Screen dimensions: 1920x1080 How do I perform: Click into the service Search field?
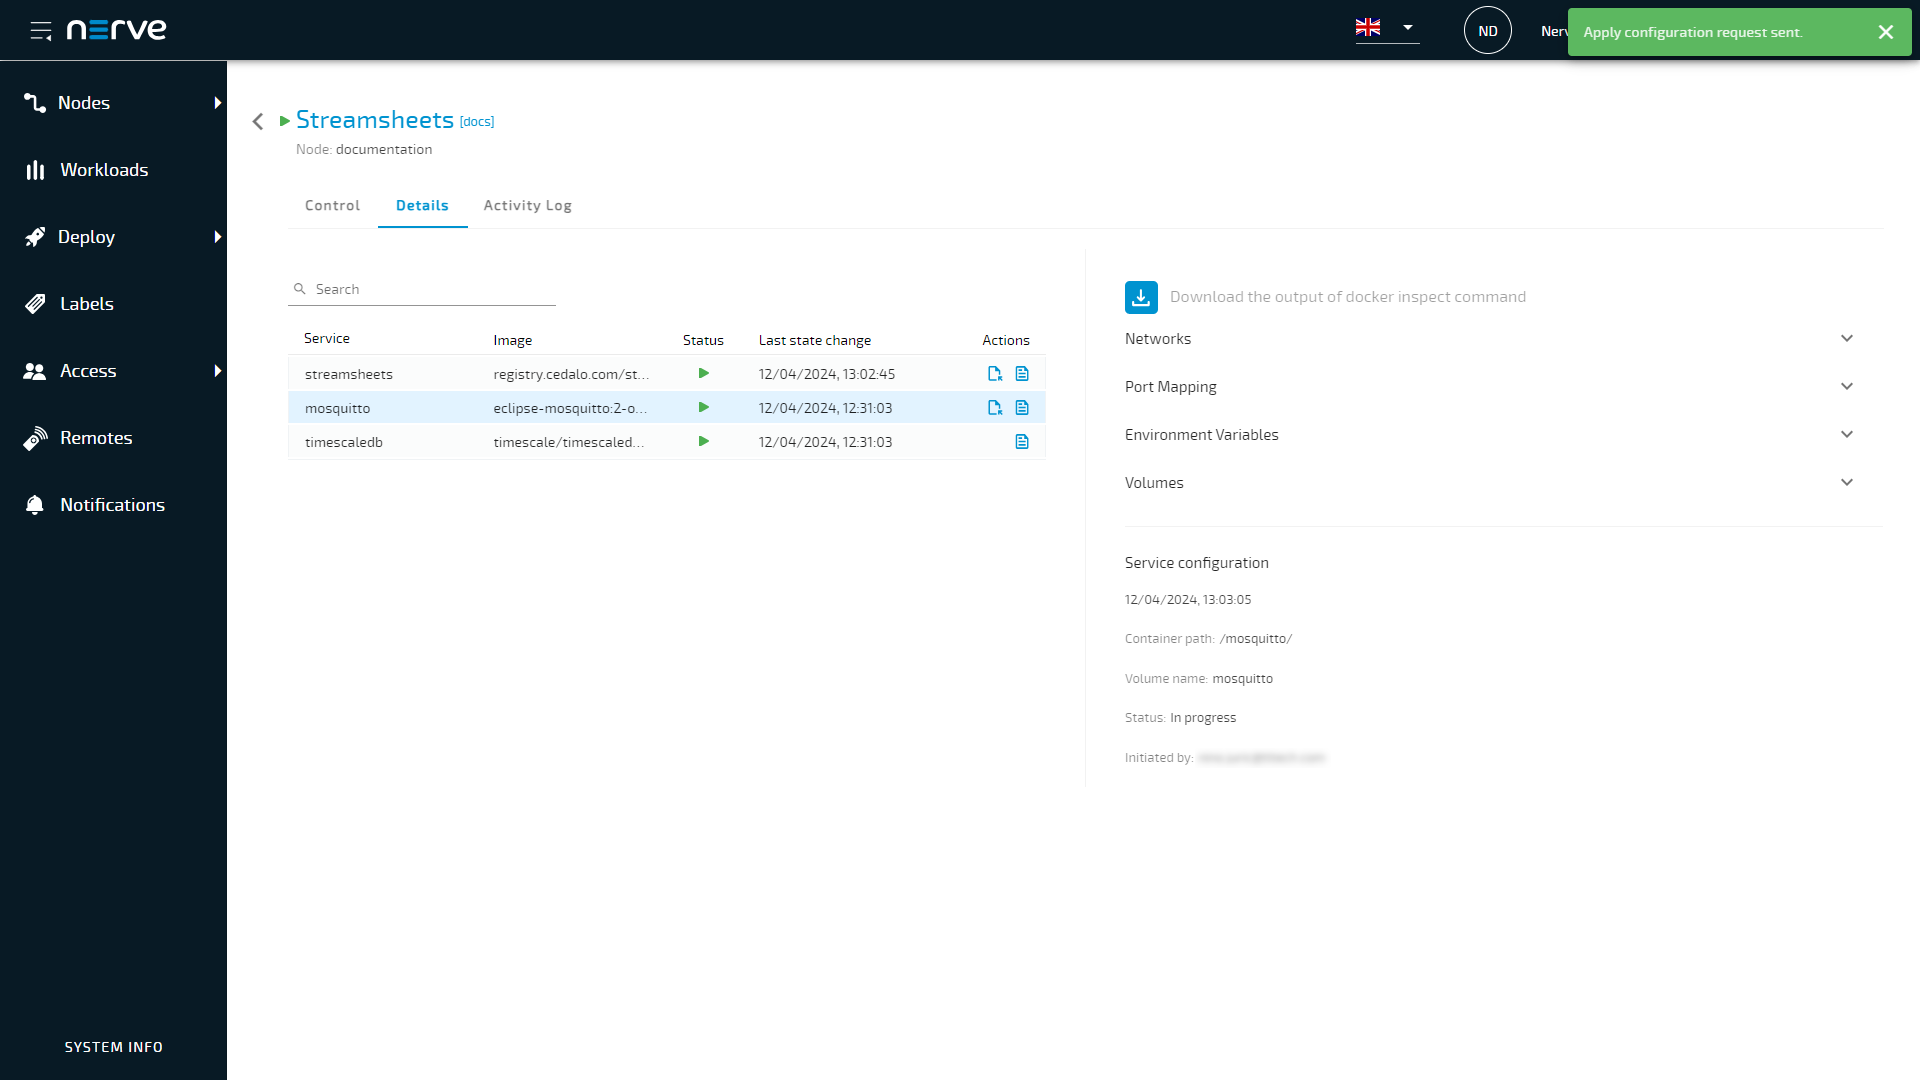430,289
